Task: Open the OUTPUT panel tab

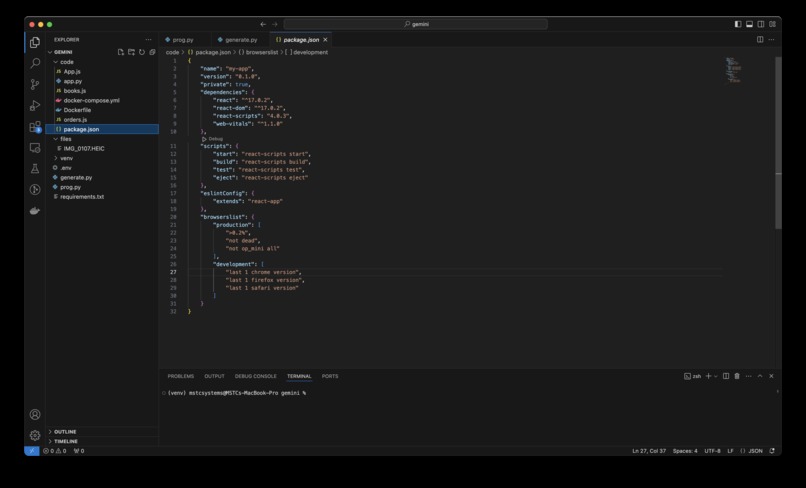Action: pos(214,376)
